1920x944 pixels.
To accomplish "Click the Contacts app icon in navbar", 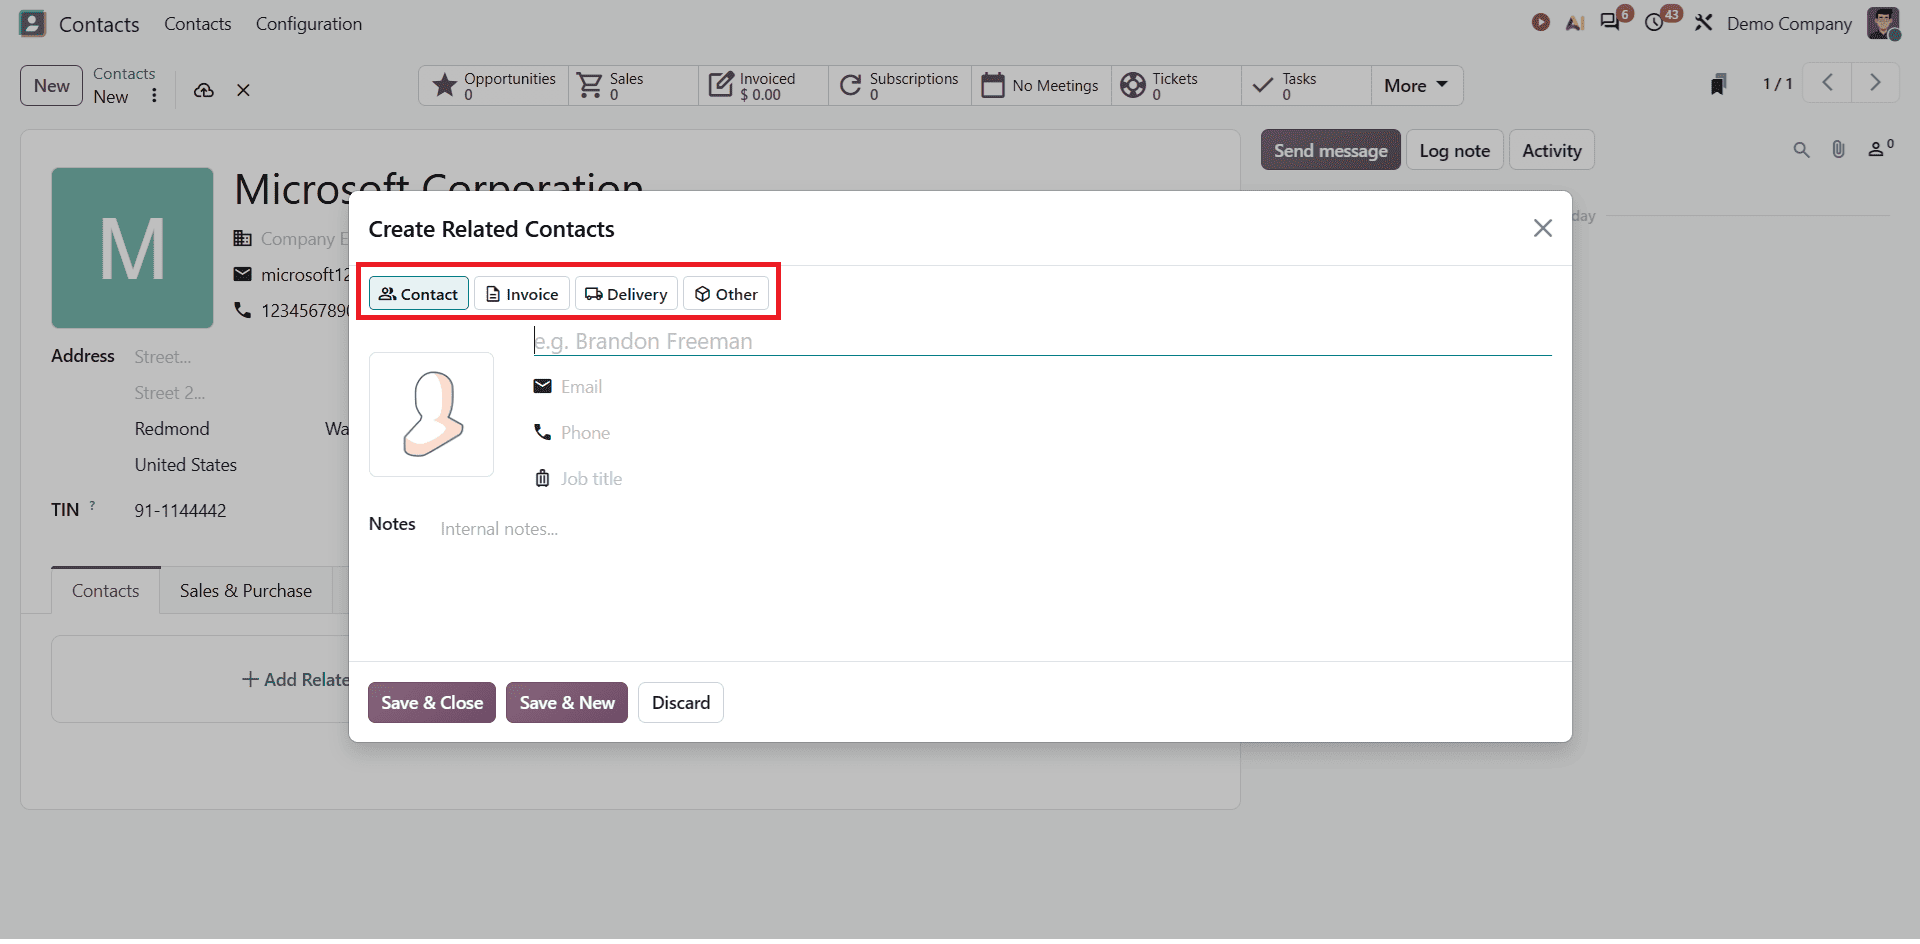I will coord(33,23).
